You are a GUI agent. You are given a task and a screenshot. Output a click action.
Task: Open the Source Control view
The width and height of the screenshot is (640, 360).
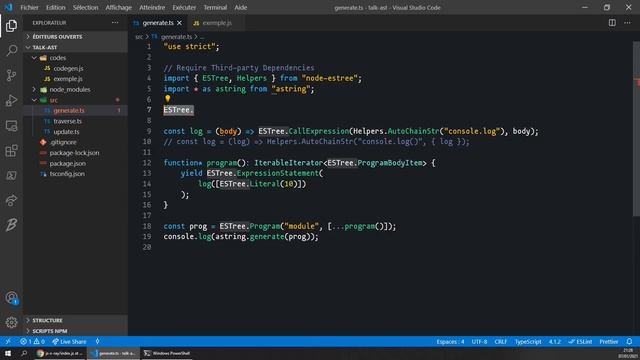[11, 76]
